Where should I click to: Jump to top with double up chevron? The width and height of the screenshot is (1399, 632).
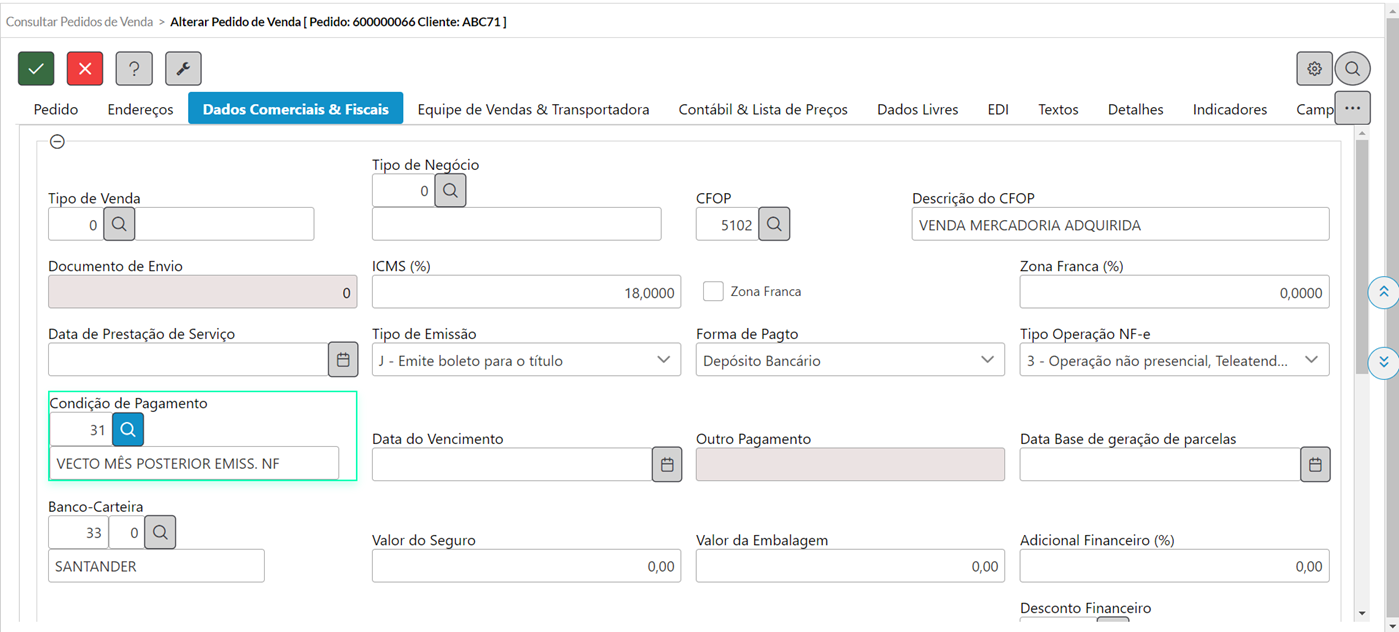(1384, 292)
